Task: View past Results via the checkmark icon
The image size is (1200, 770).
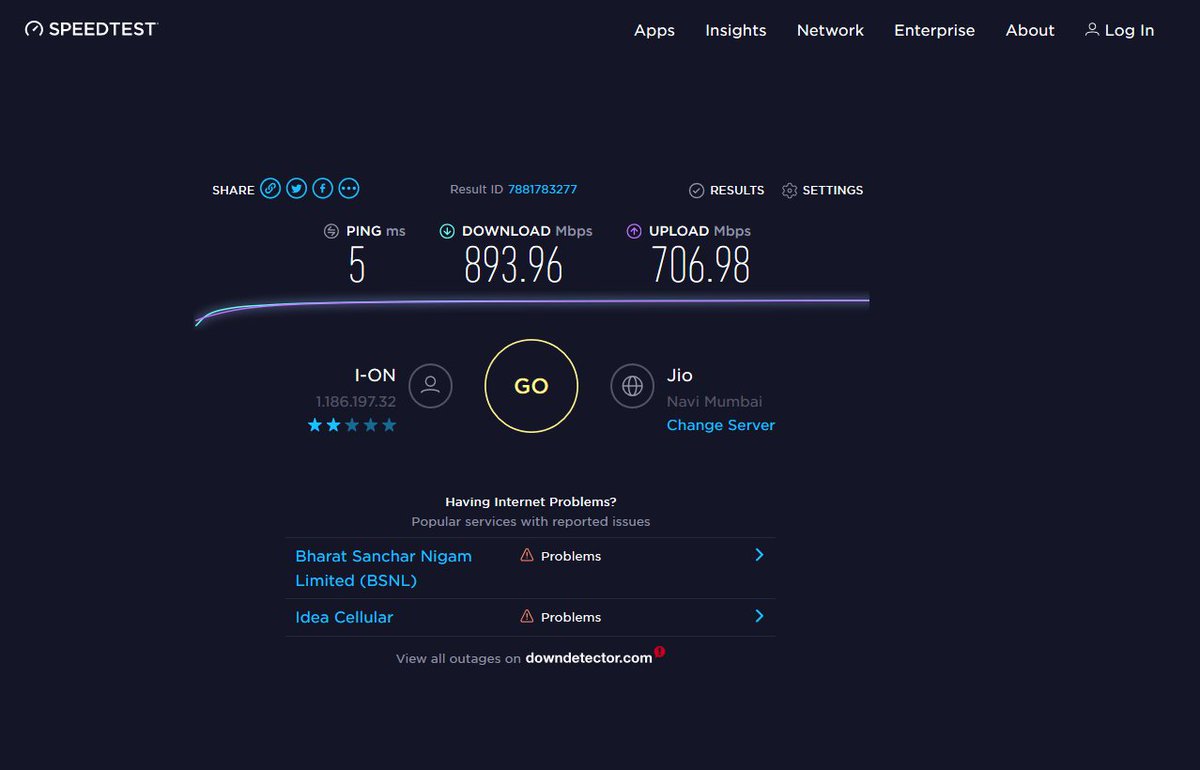Action: (696, 190)
